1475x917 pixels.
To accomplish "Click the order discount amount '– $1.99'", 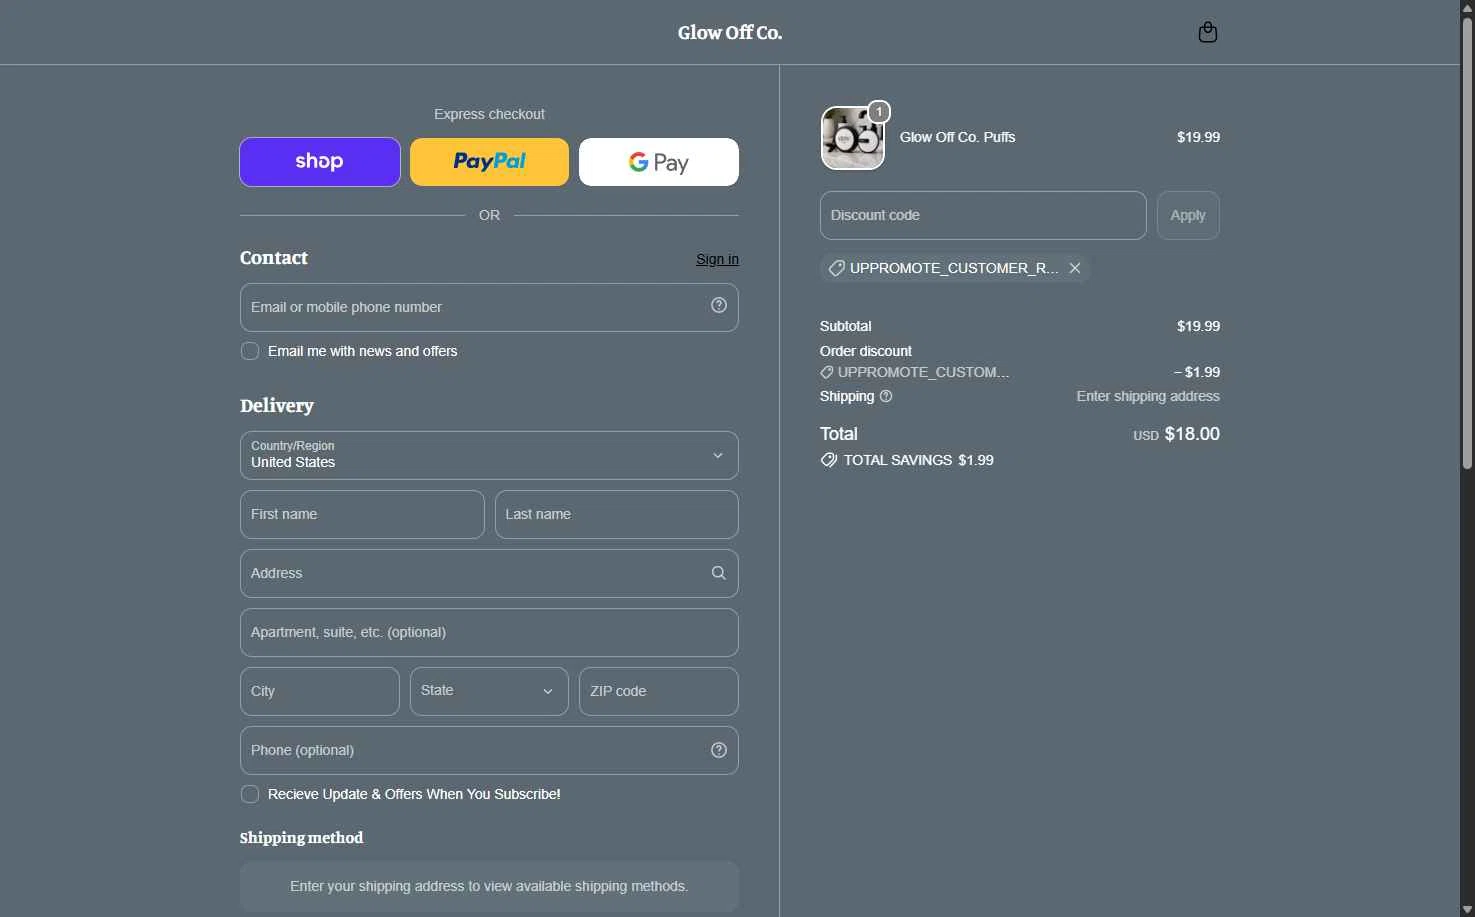I will click(x=1197, y=372).
